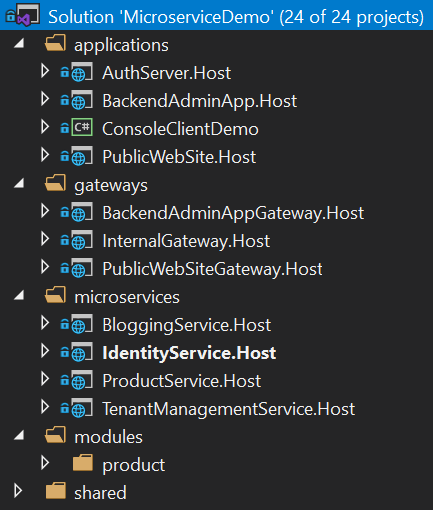
Task: Collapse the gateways folder arrow
Action: (19, 183)
